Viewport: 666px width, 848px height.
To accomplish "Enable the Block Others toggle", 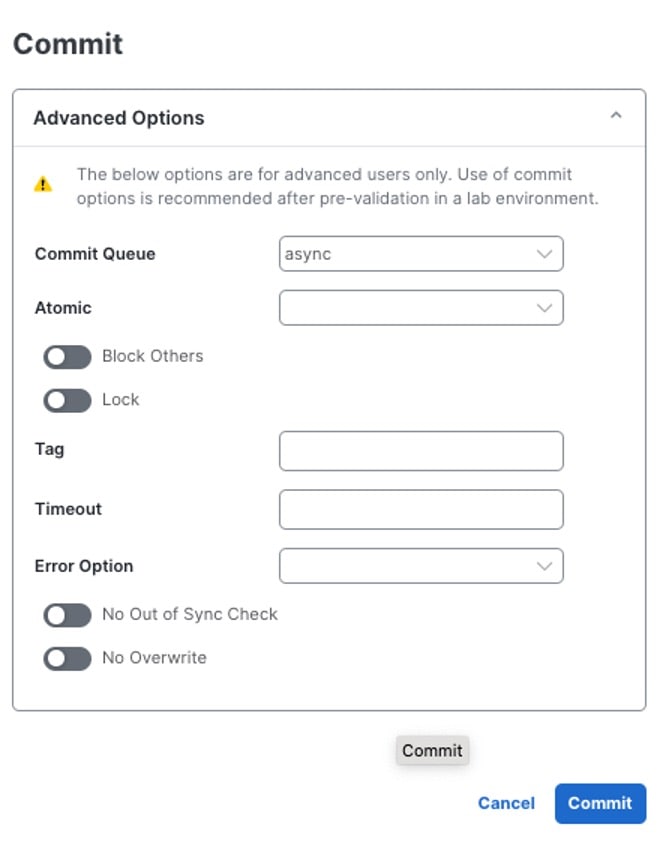I will click(x=66, y=356).
